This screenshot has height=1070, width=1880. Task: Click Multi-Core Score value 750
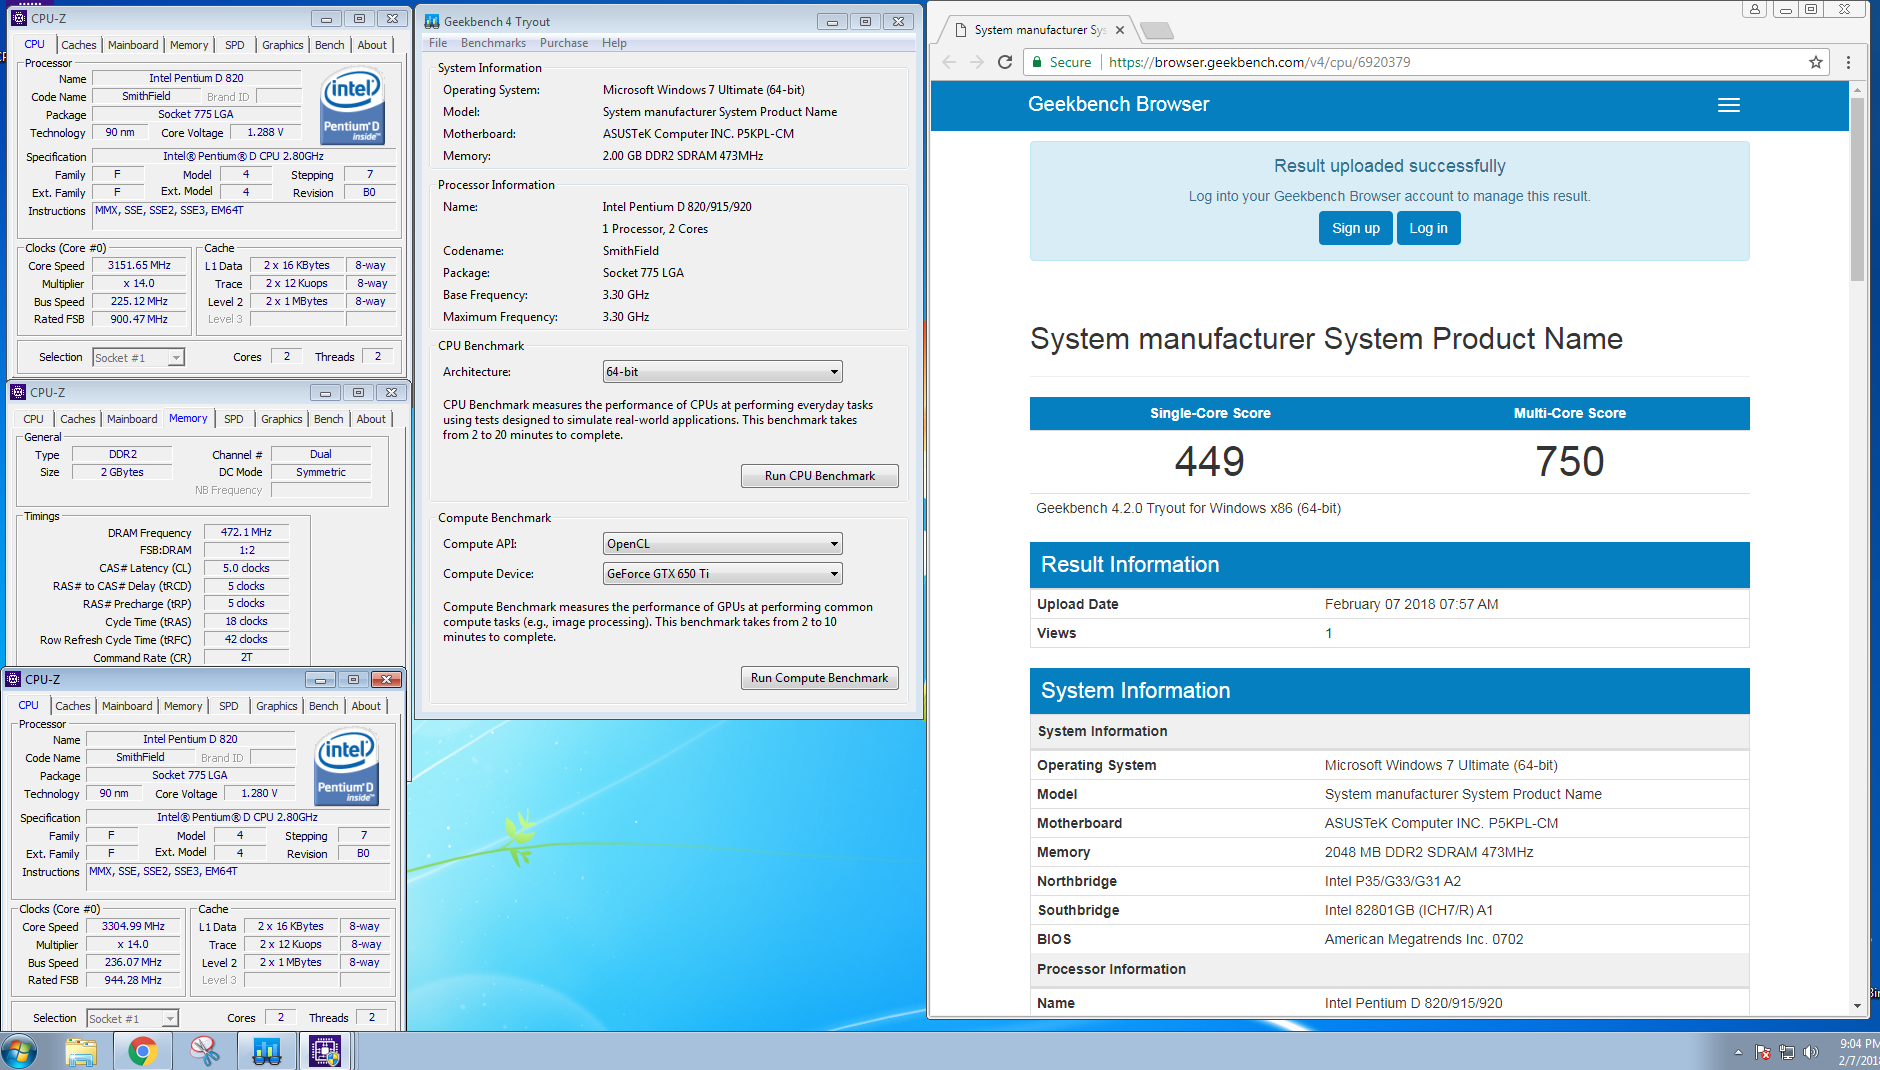point(1570,462)
